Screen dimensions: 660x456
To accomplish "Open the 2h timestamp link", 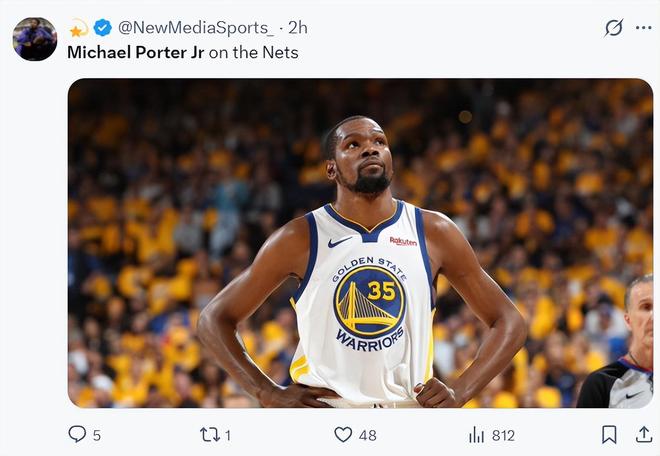I will click(x=298, y=28).
